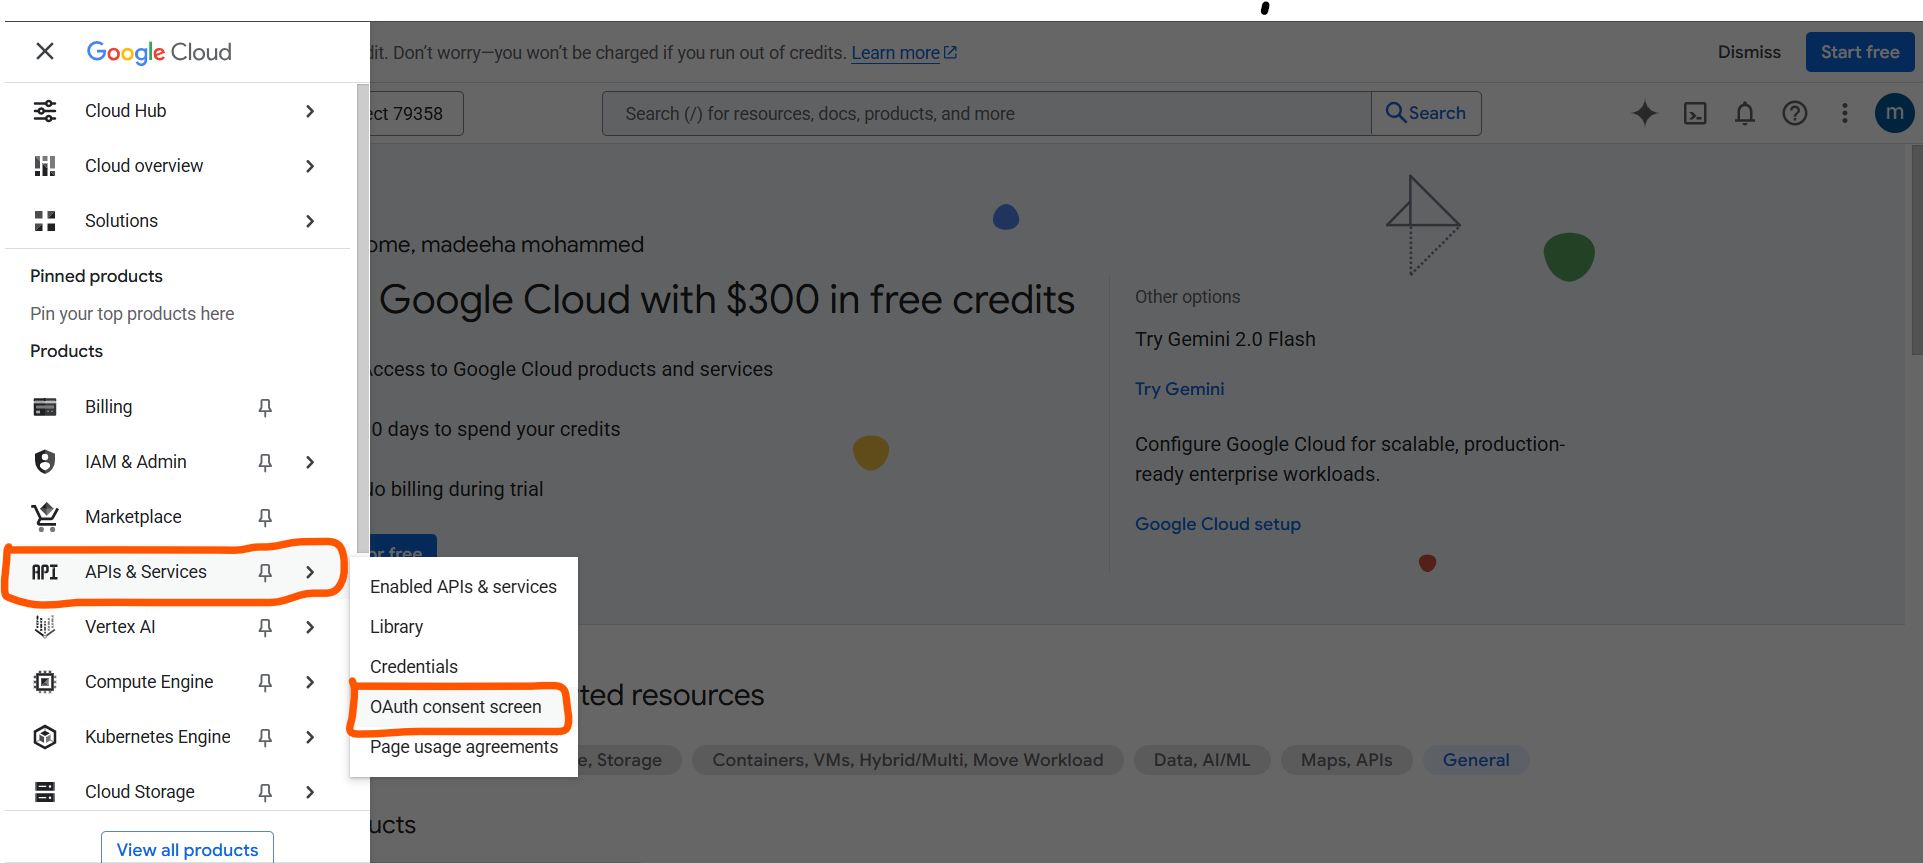Open Credentials from APIs submenu

pos(414,667)
